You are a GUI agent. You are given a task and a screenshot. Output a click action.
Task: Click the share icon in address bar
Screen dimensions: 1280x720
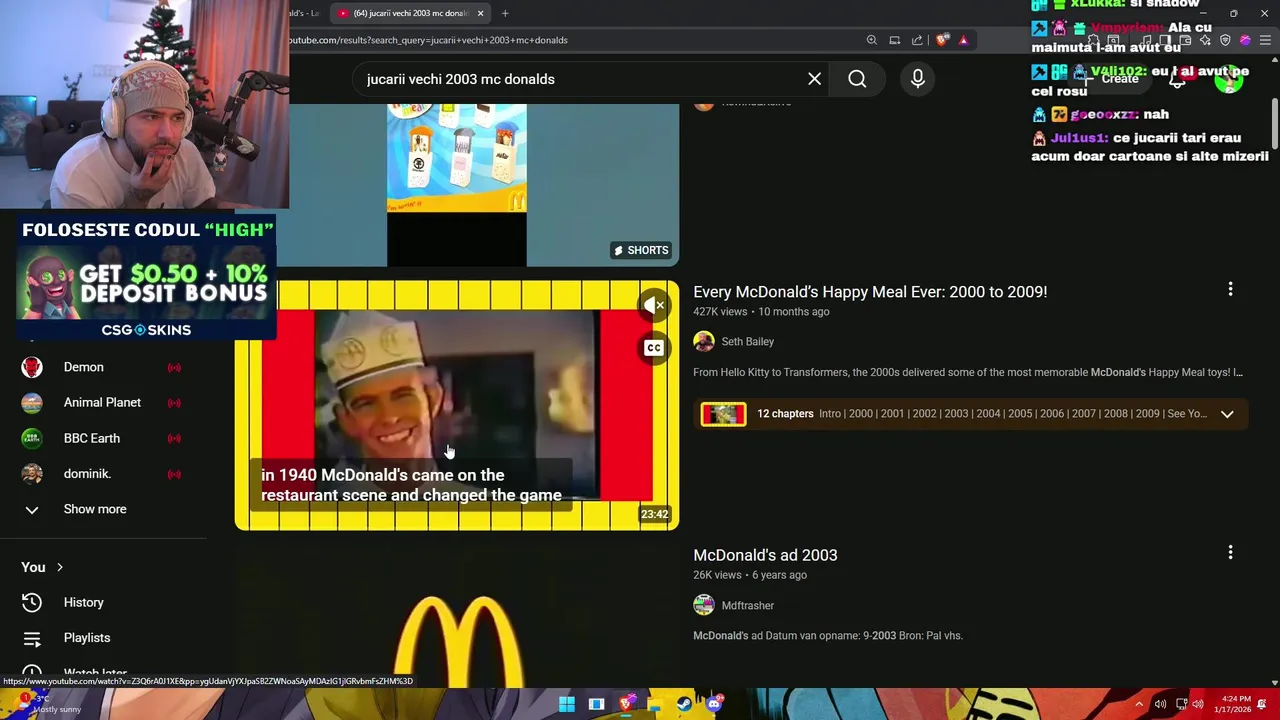pos(917,40)
